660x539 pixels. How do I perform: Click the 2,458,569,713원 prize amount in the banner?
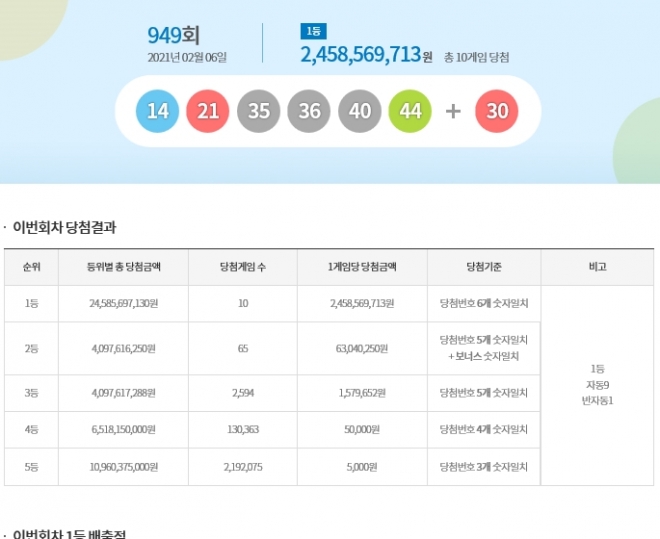[366, 55]
